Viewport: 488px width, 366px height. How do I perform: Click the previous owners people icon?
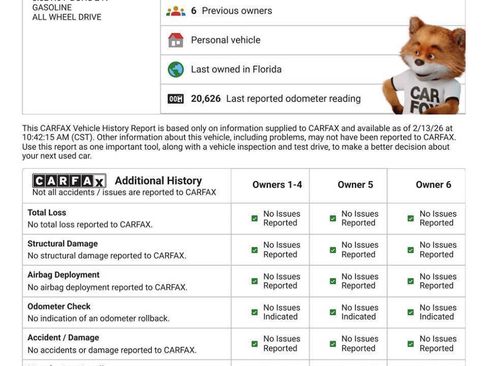tap(176, 11)
